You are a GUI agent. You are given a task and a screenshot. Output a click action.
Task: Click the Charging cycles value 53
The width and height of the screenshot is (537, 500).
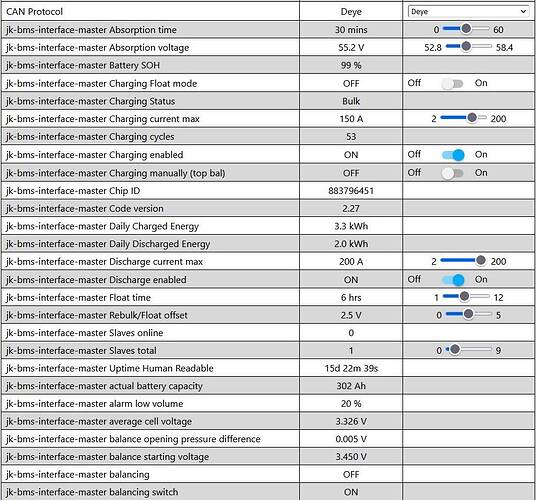(x=351, y=137)
